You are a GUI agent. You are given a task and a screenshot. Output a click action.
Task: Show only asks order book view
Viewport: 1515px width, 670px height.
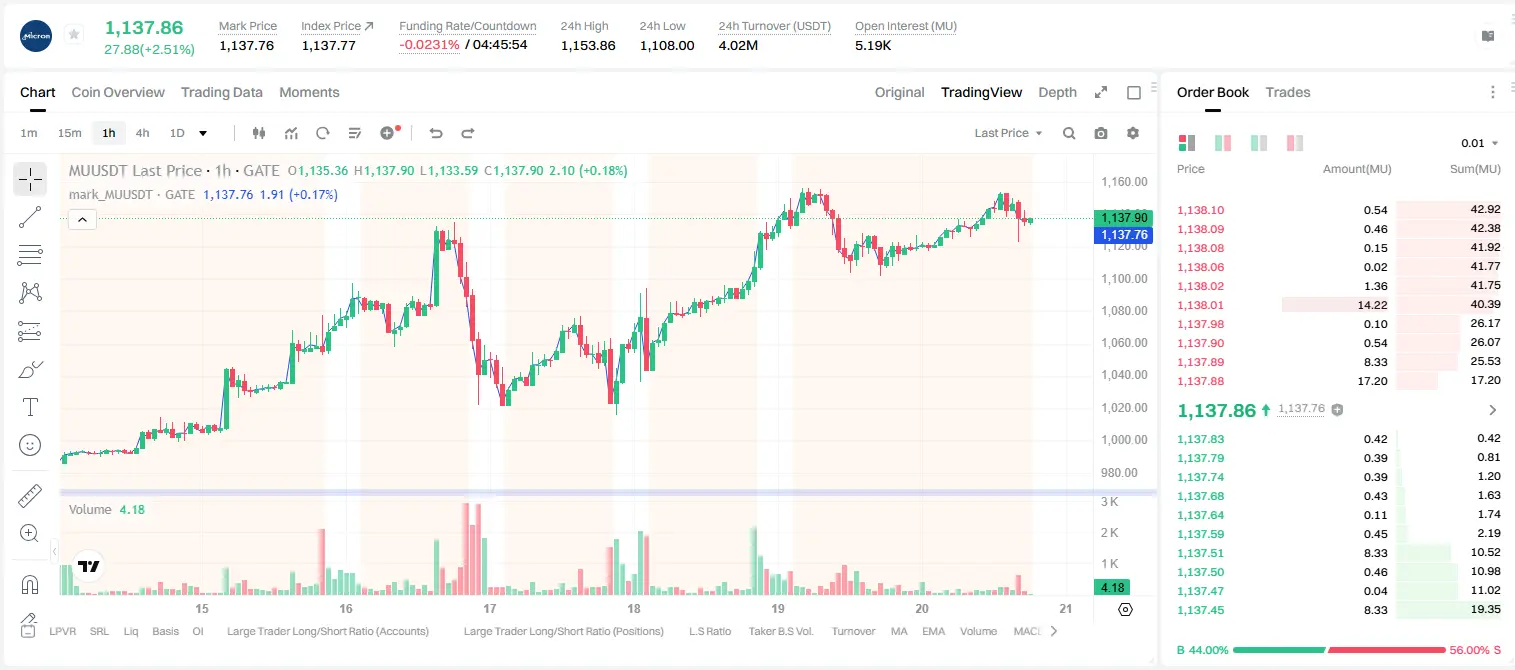point(1295,143)
